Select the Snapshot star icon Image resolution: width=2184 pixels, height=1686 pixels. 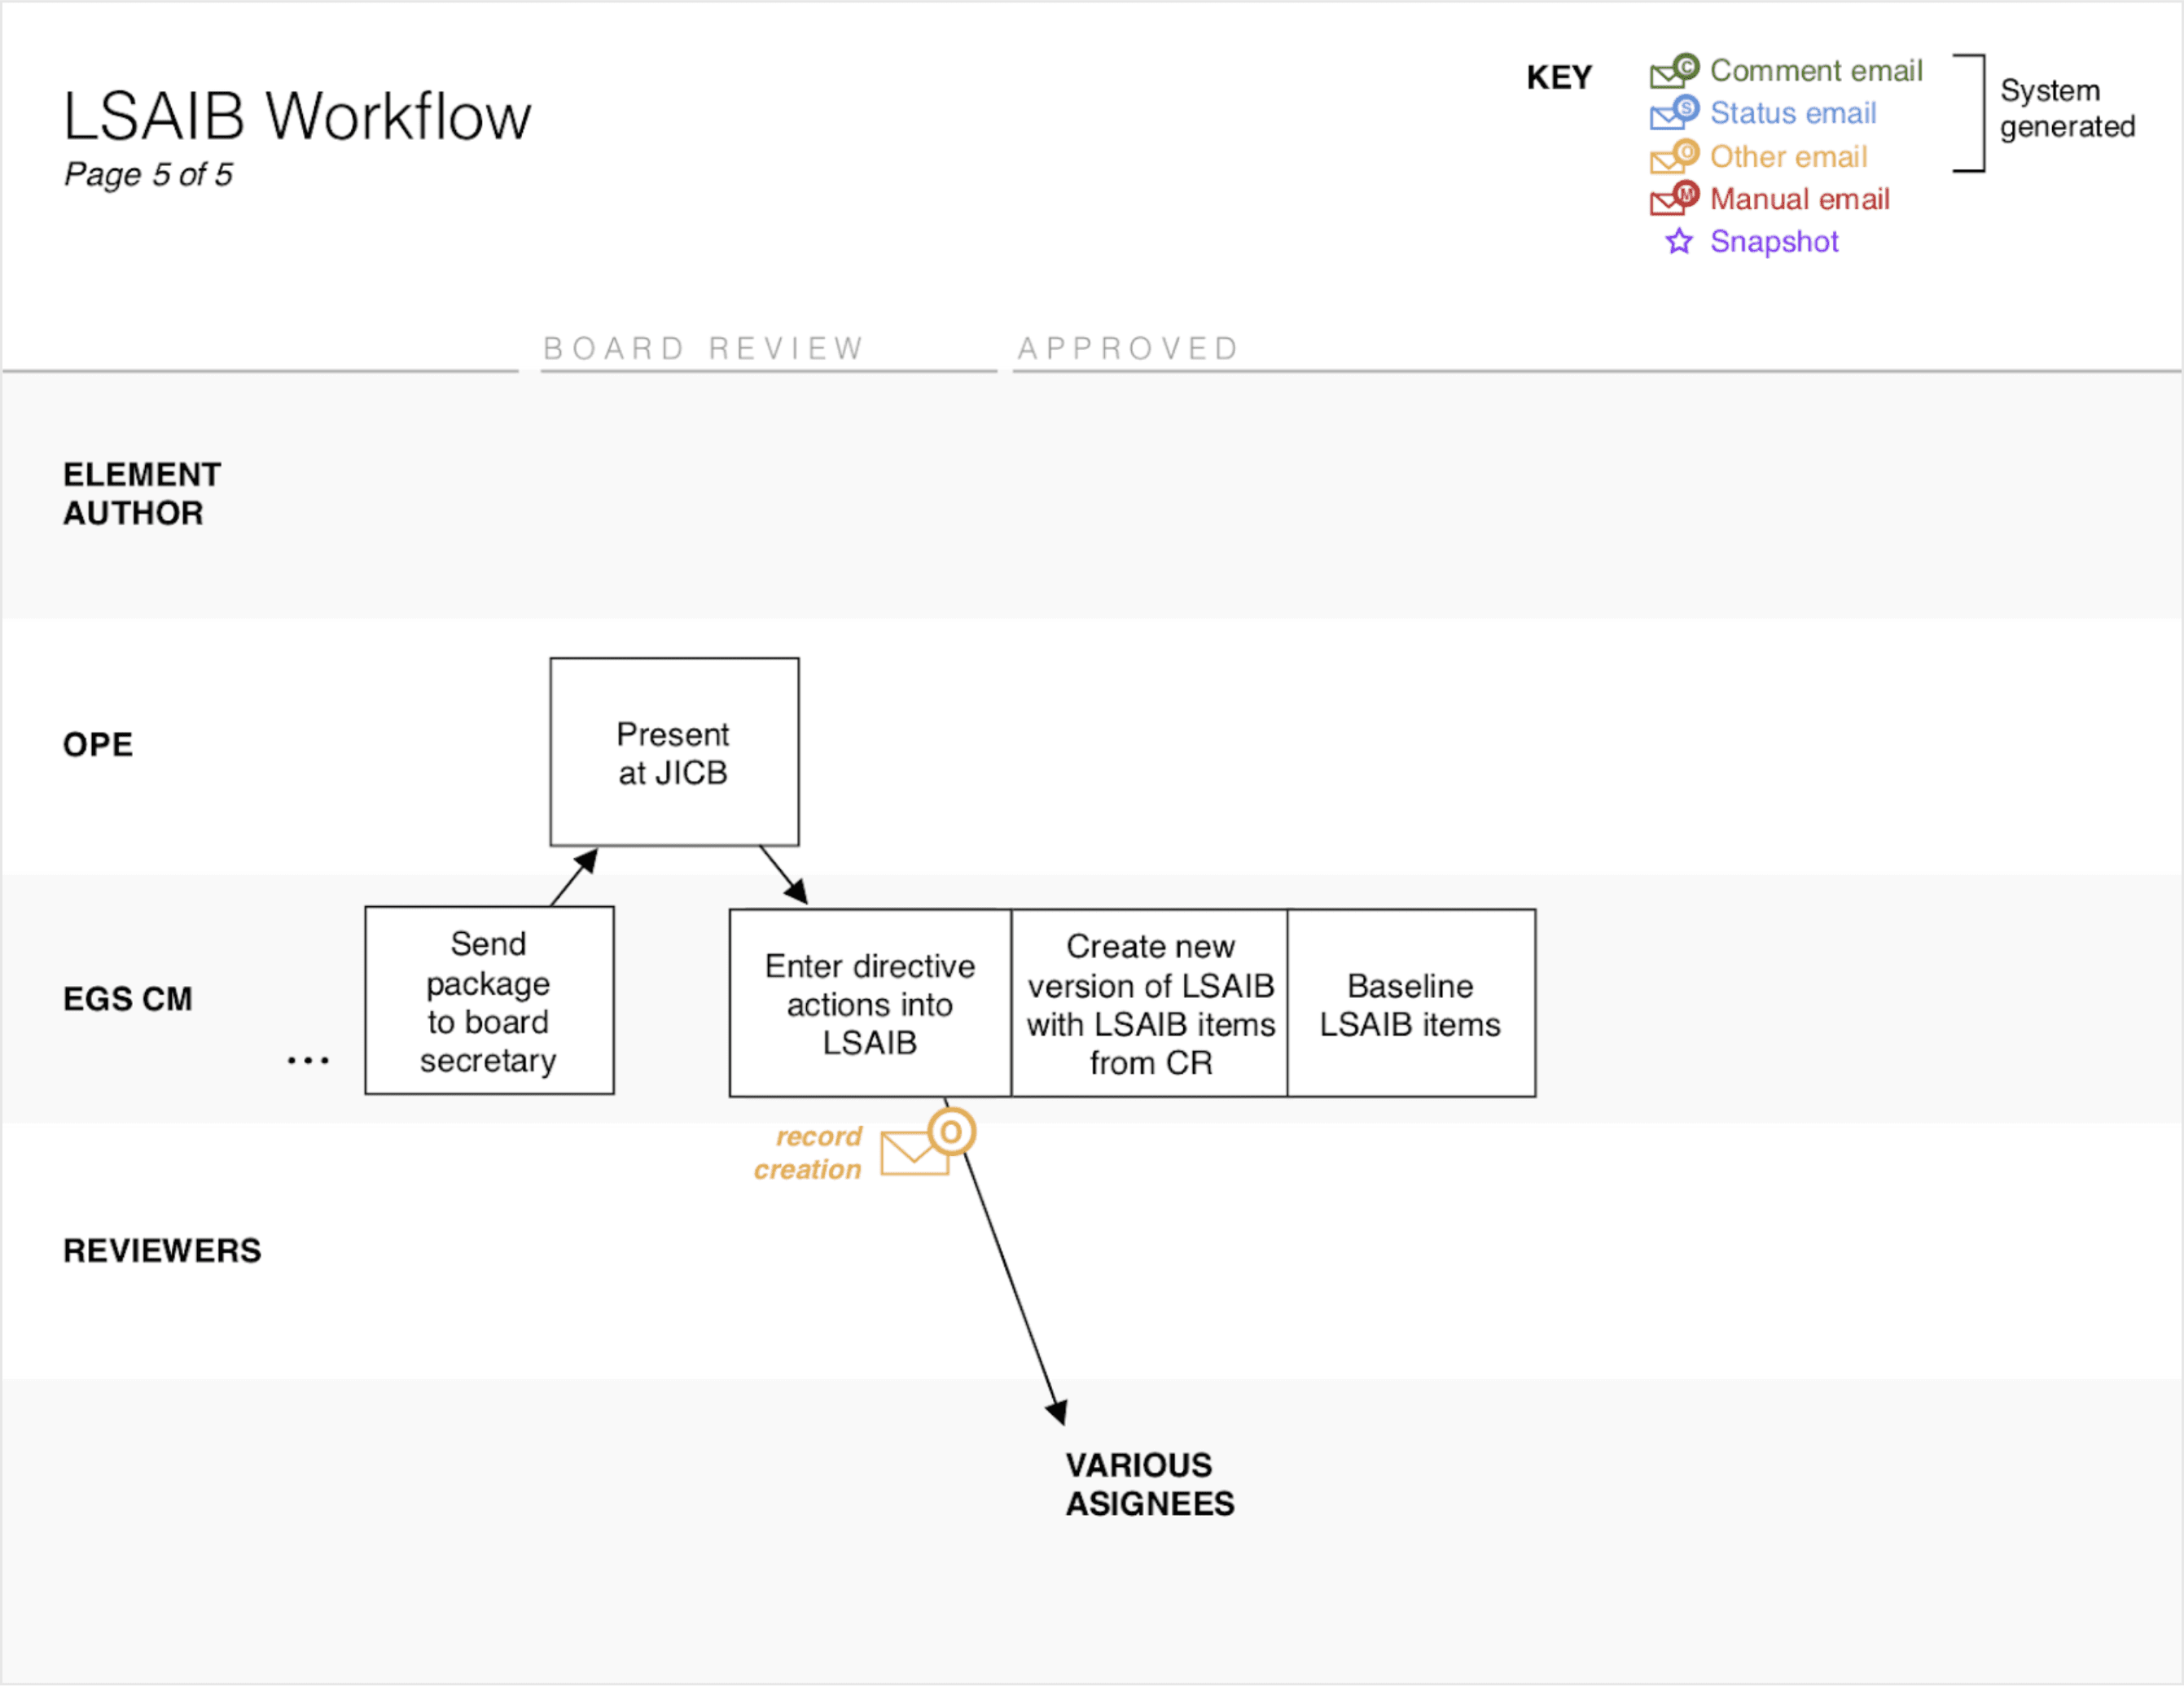coord(1680,242)
